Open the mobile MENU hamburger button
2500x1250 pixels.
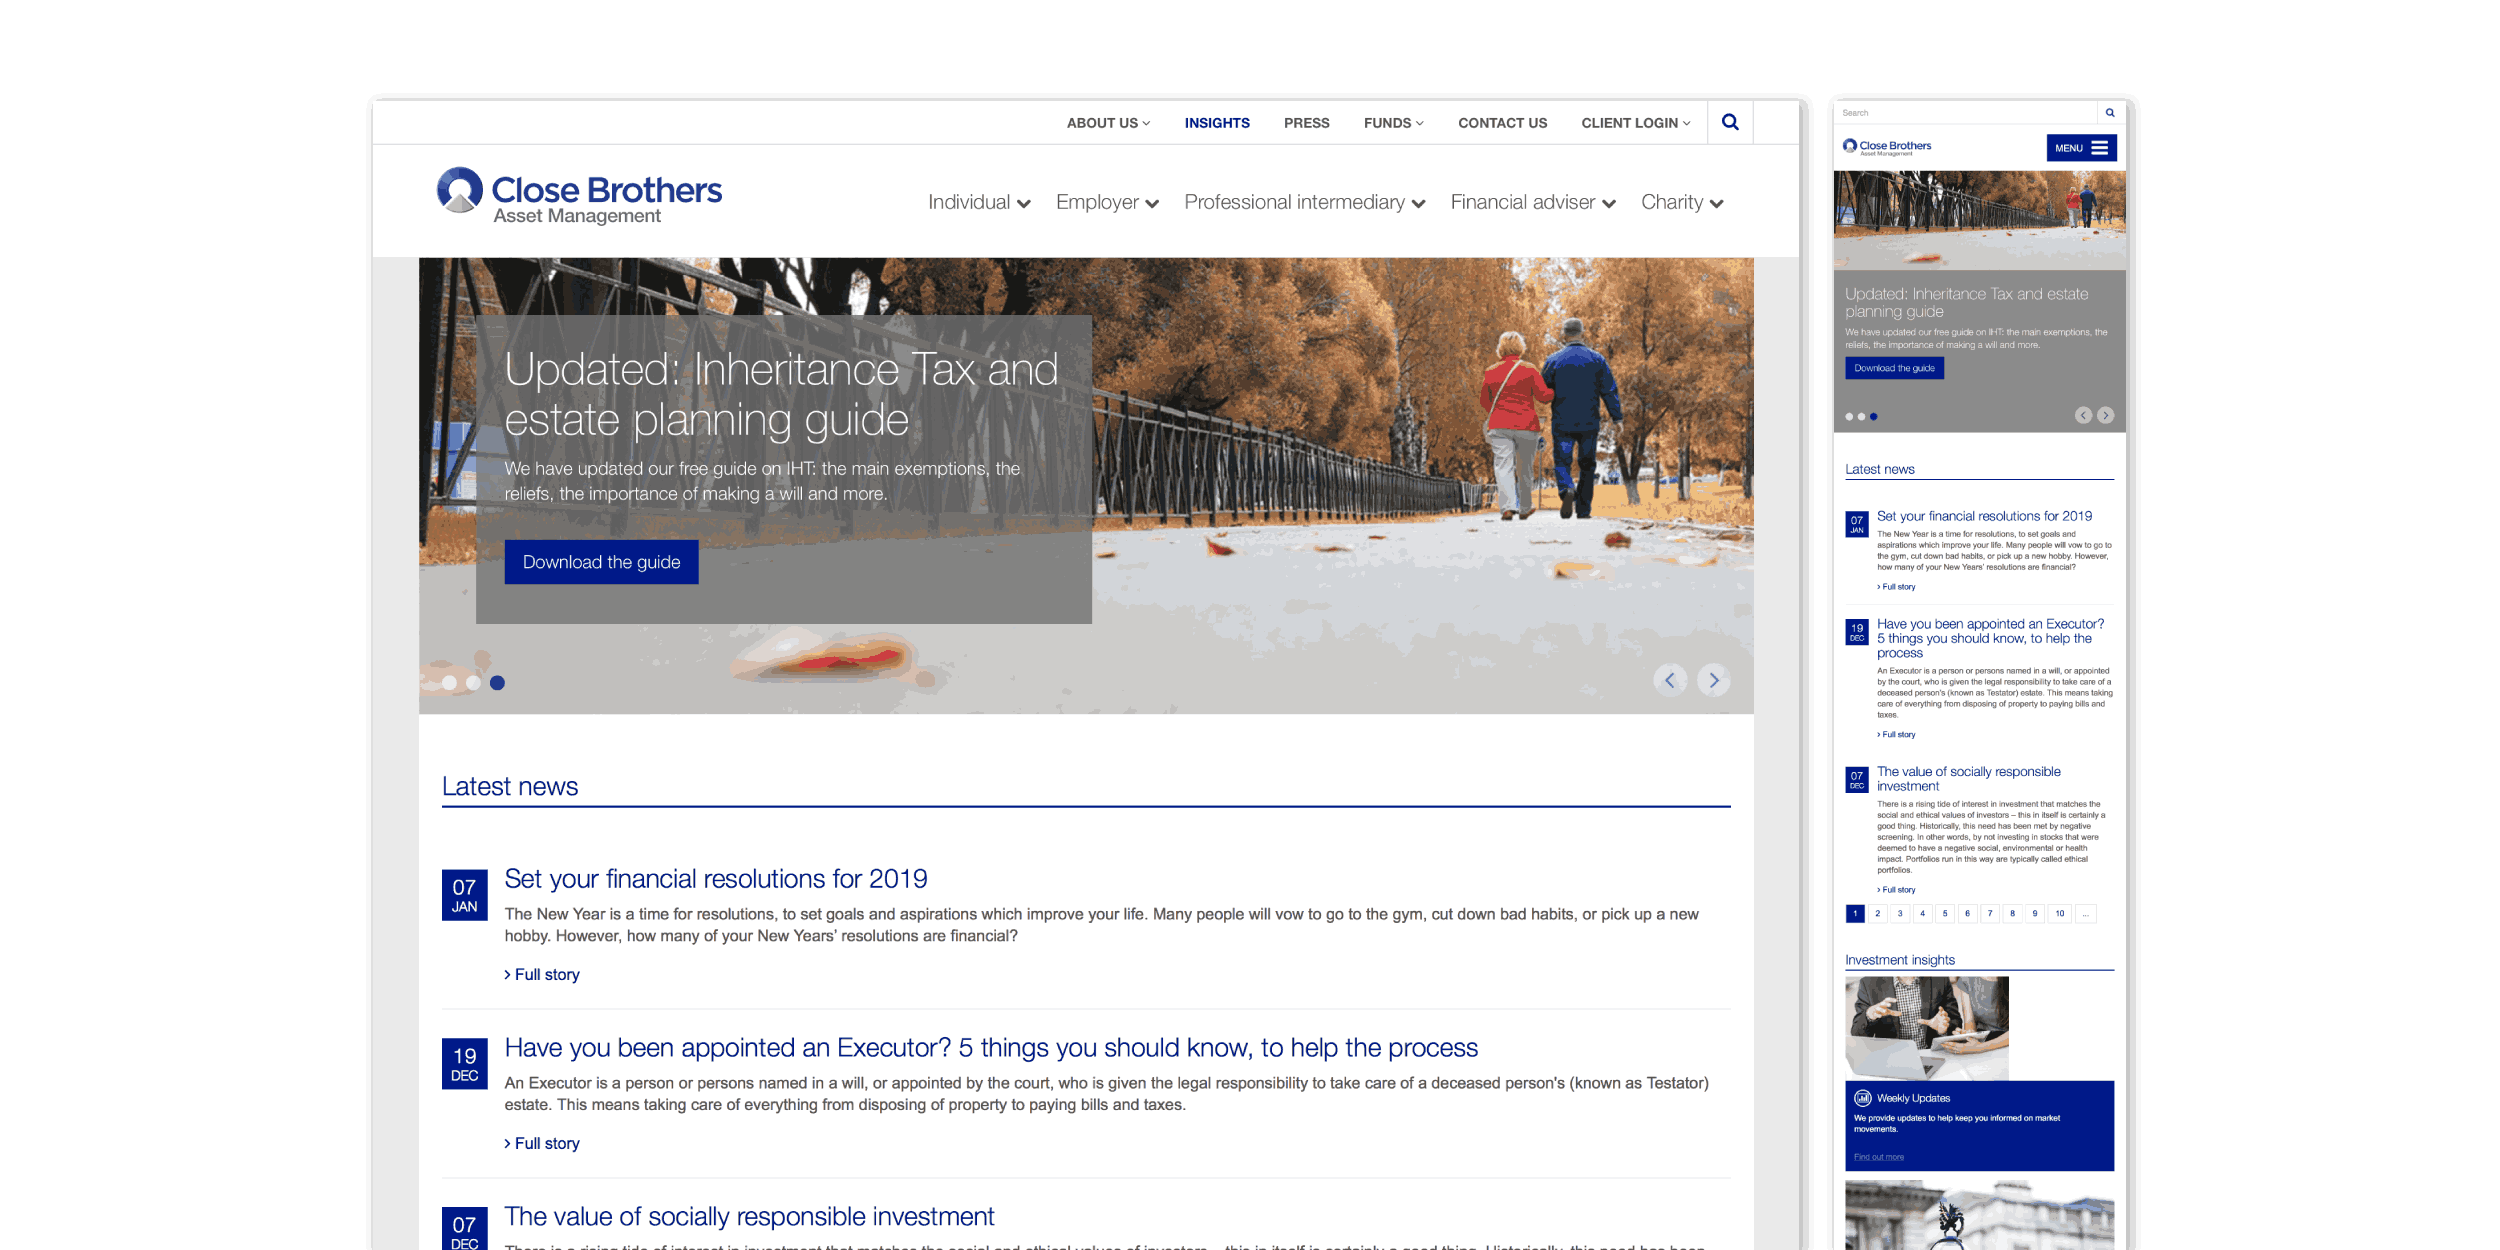2081,148
